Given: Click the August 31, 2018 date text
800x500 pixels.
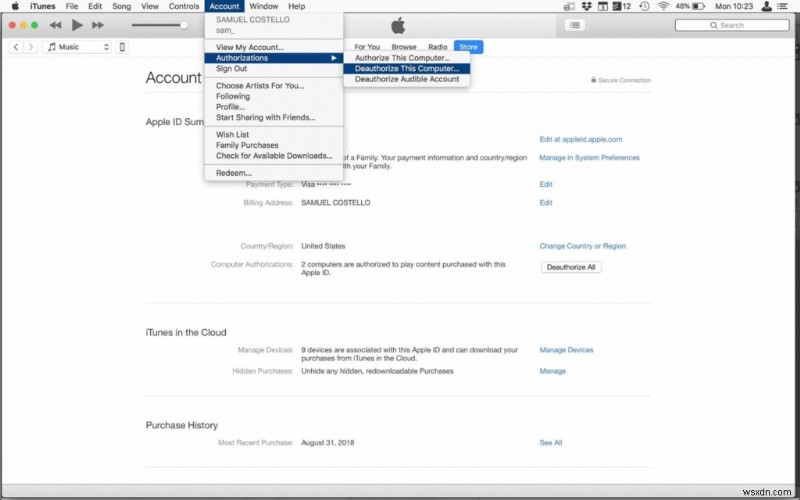Looking at the screenshot, I should (x=328, y=443).
